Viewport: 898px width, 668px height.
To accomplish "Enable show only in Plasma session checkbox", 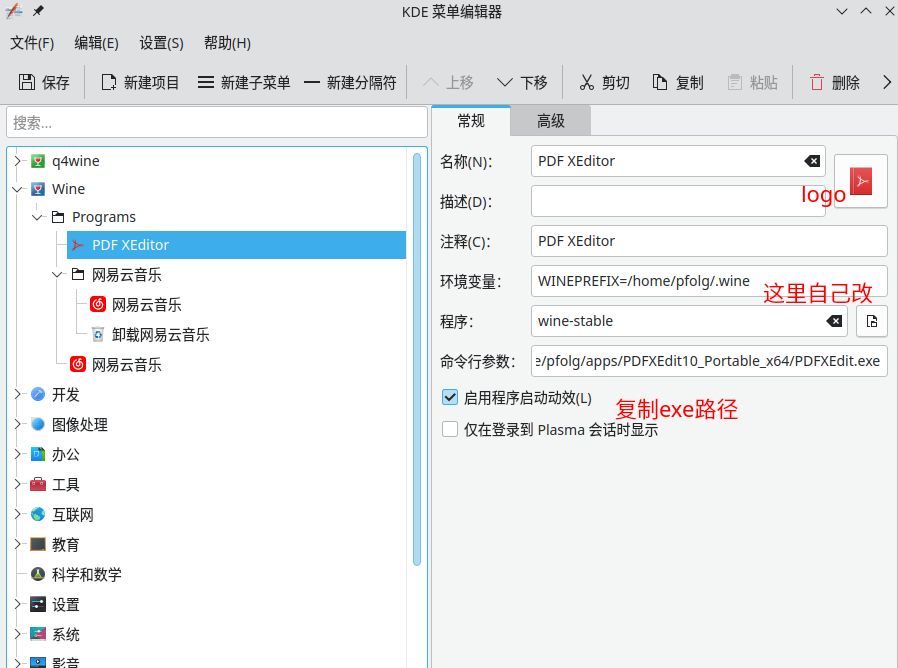I will coord(450,430).
